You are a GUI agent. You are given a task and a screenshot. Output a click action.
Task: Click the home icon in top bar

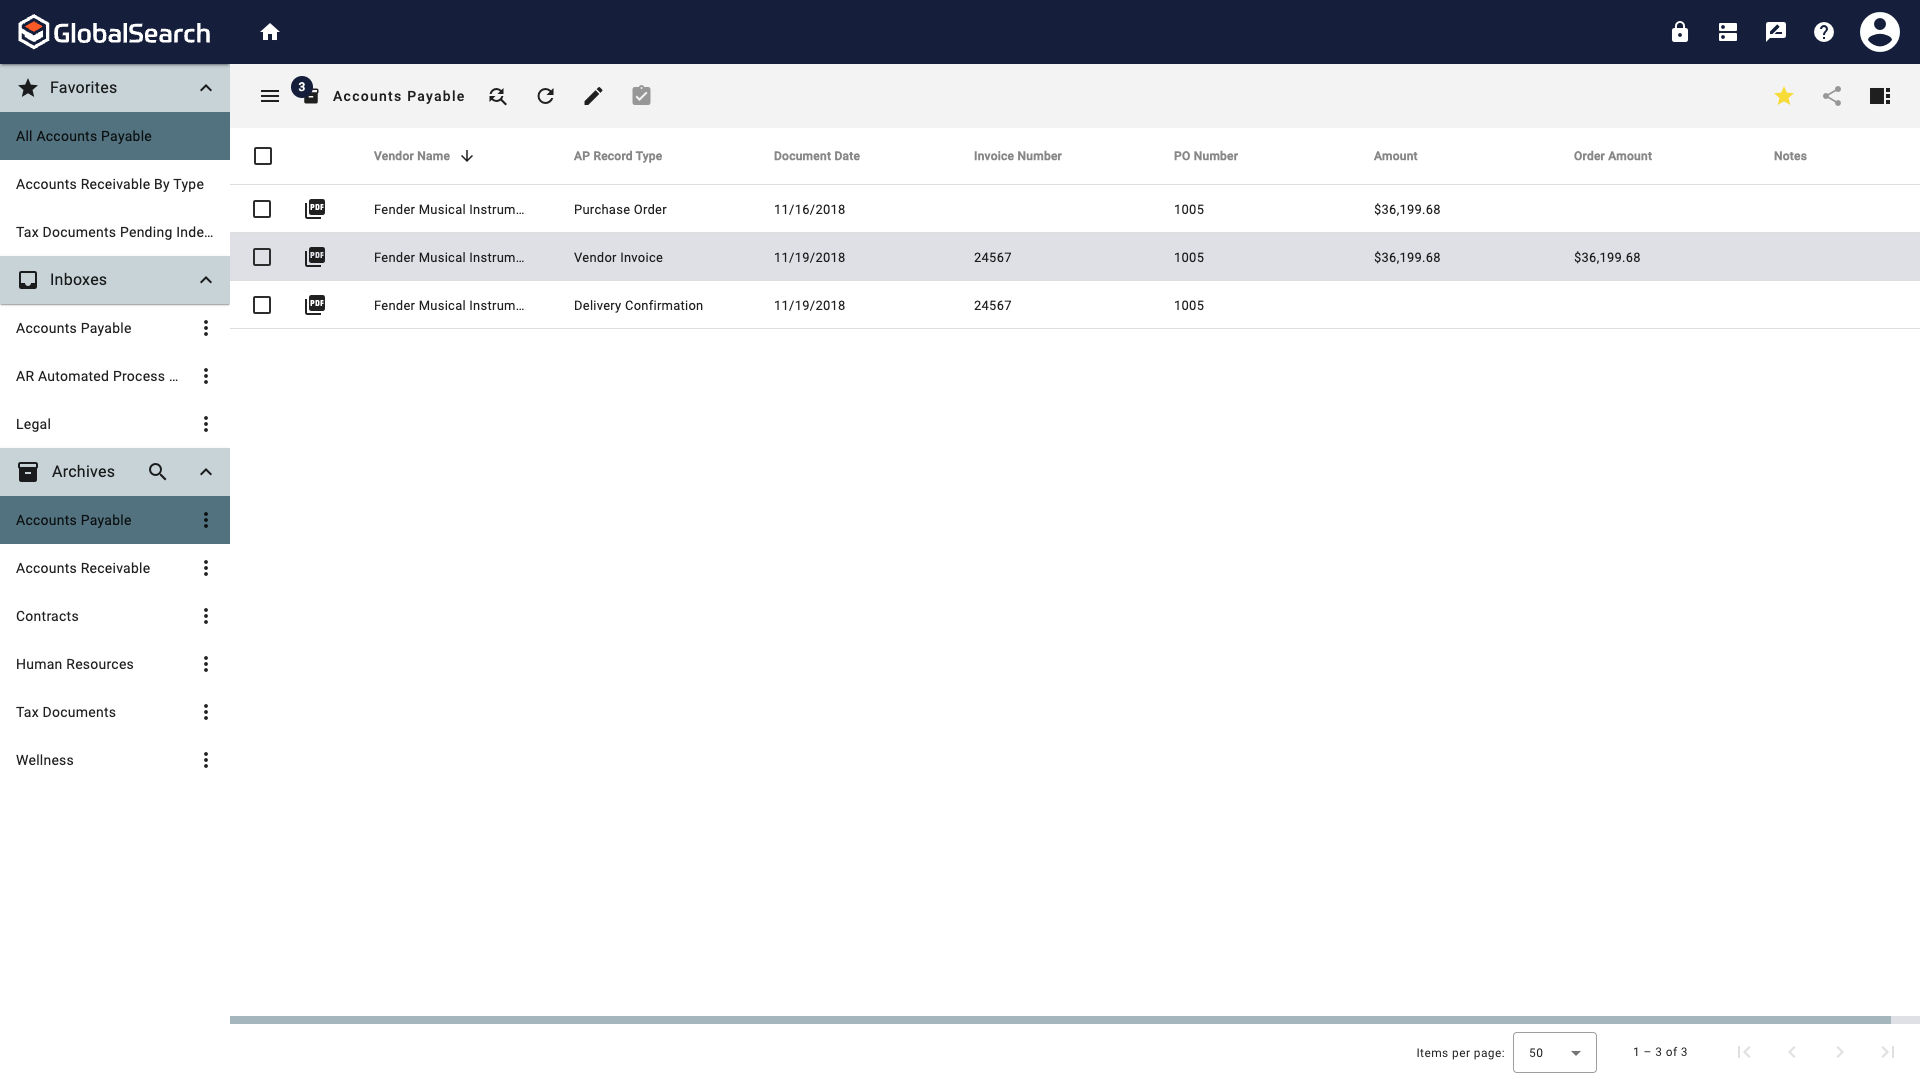coord(270,32)
